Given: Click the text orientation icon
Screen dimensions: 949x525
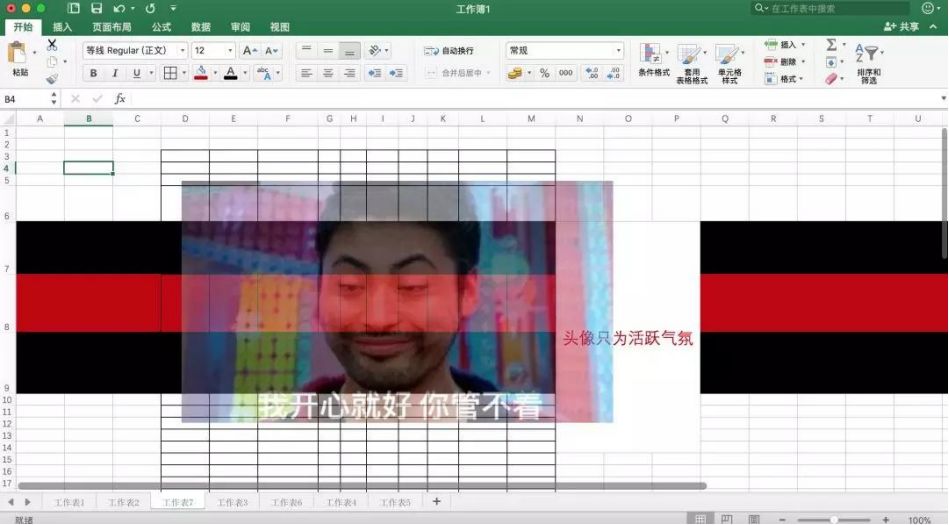Looking at the screenshot, I should (x=375, y=50).
